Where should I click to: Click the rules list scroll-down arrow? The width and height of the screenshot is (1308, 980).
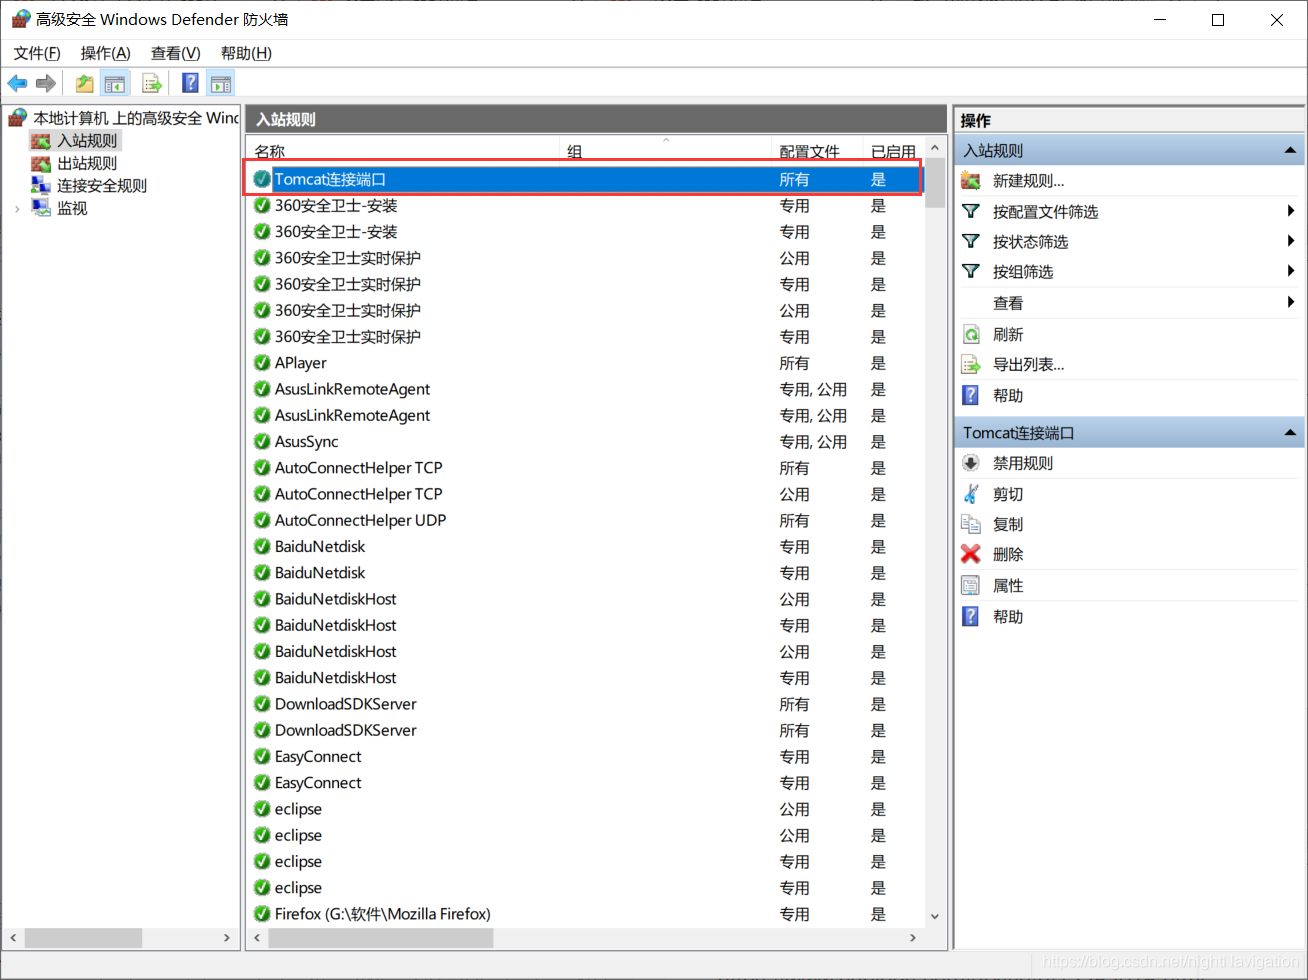click(935, 915)
